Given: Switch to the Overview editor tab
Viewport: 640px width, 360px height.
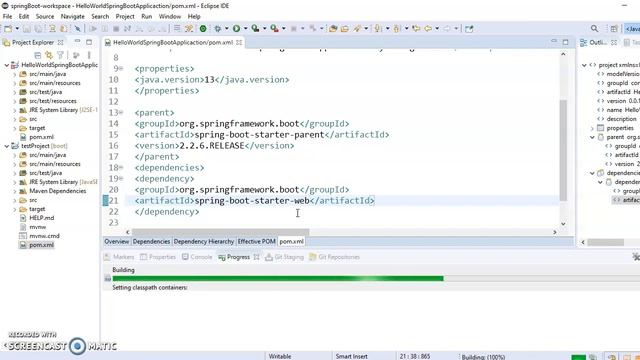Looking at the screenshot, I should 117,242.
